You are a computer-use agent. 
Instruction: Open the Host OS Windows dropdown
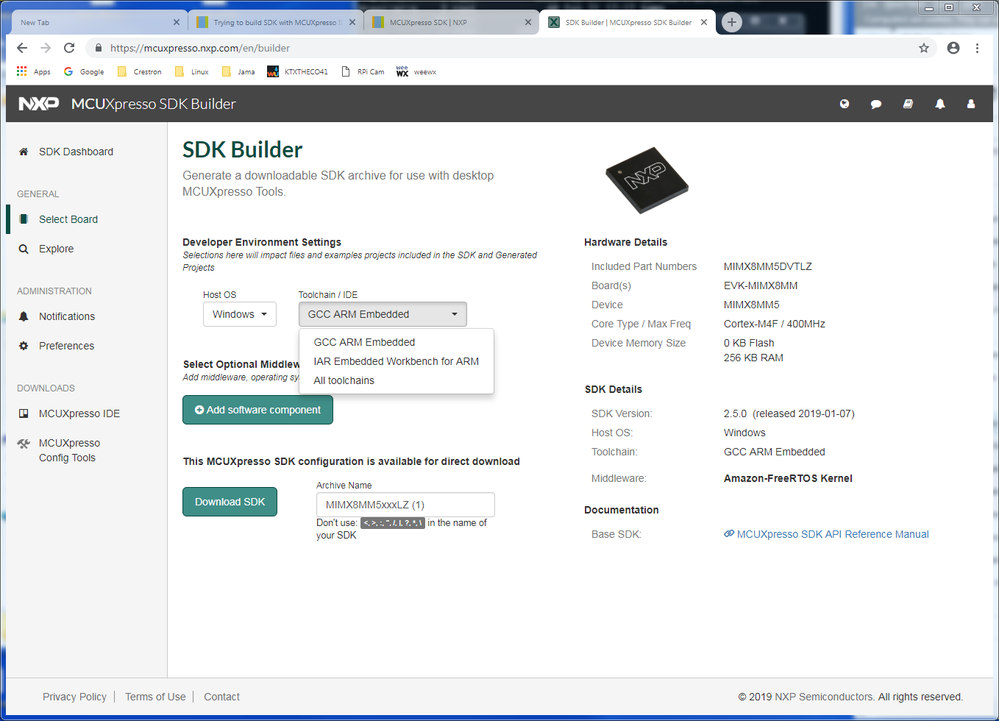[240, 314]
